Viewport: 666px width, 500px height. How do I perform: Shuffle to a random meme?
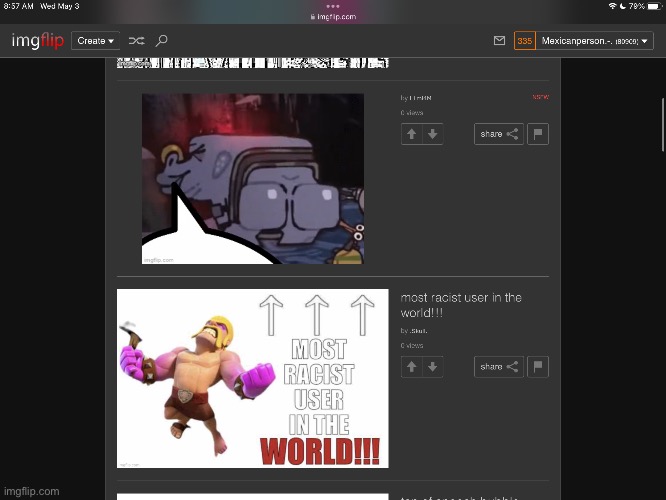136,41
